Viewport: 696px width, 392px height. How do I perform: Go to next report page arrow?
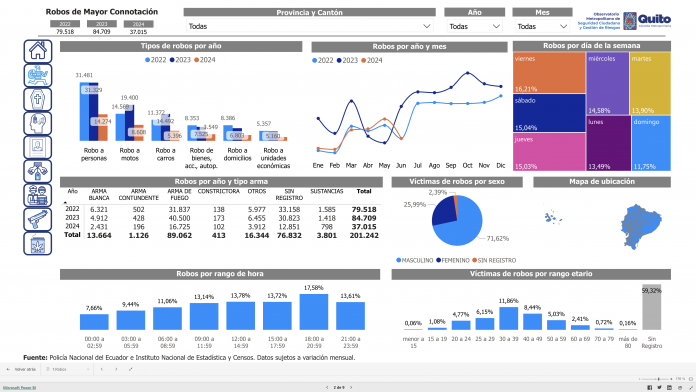pyautogui.click(x=351, y=388)
